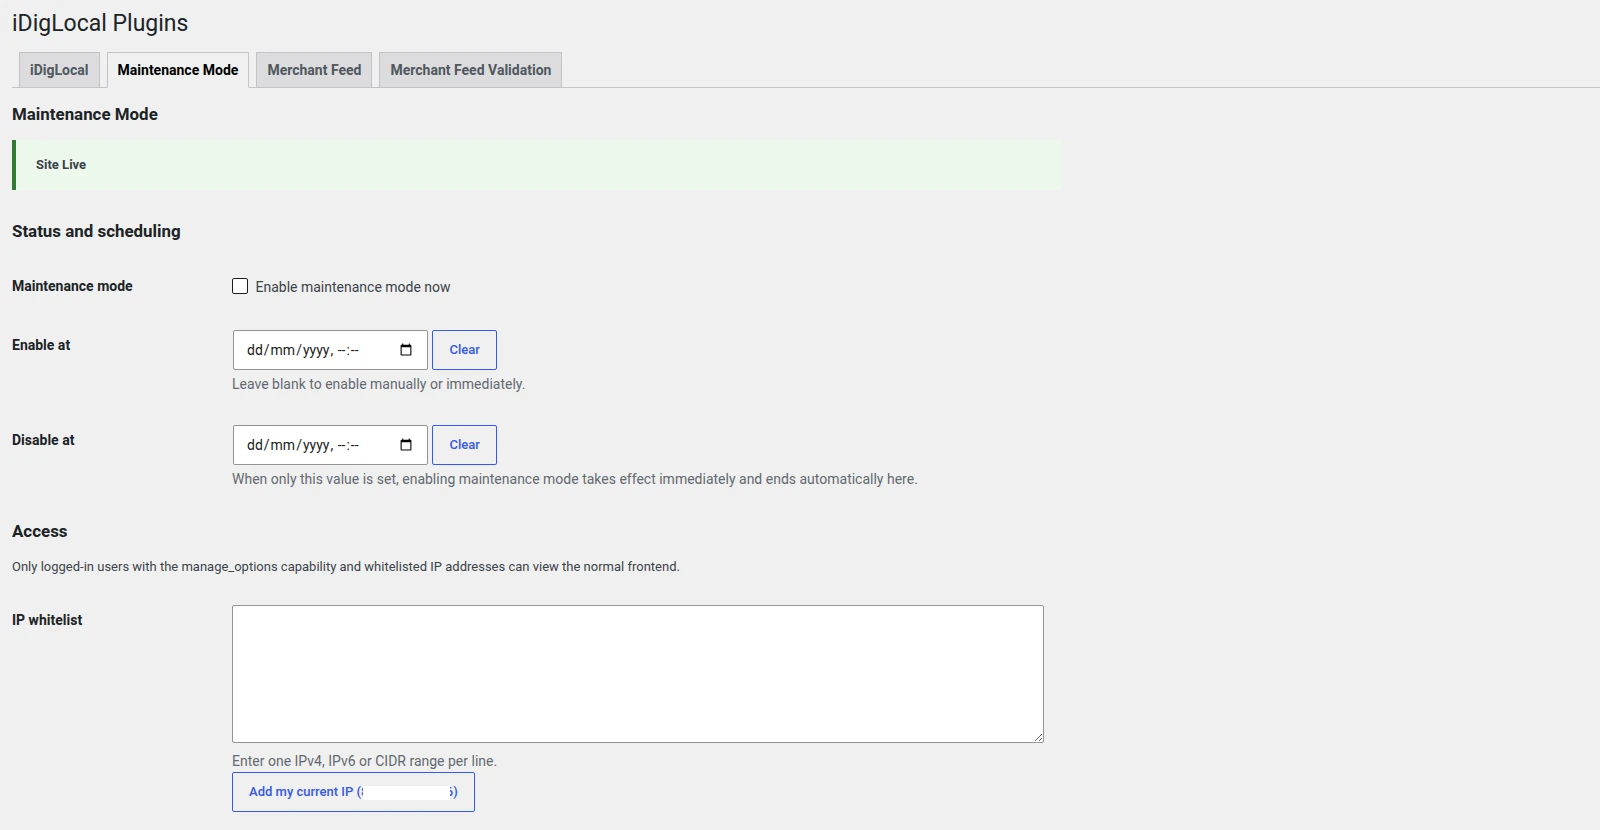The width and height of the screenshot is (1600, 830).
Task: Click the 'Enable maintenance mode now' label
Action: pyautogui.click(x=353, y=287)
